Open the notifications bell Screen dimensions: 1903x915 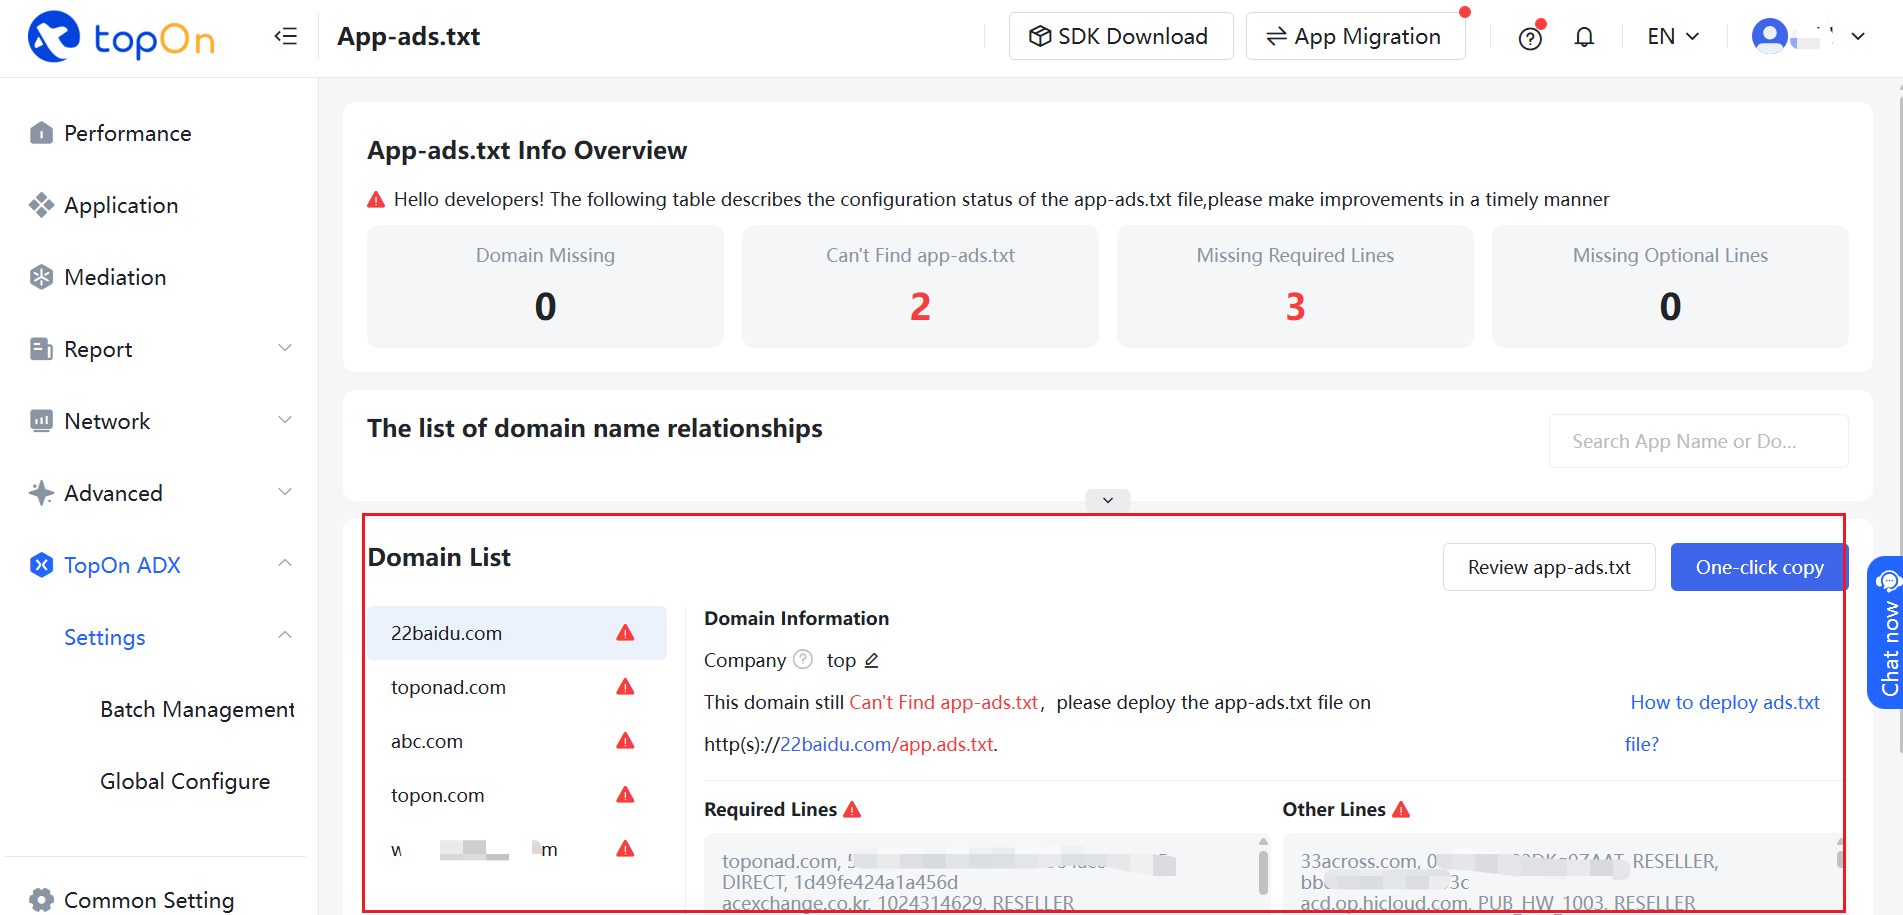(x=1584, y=36)
